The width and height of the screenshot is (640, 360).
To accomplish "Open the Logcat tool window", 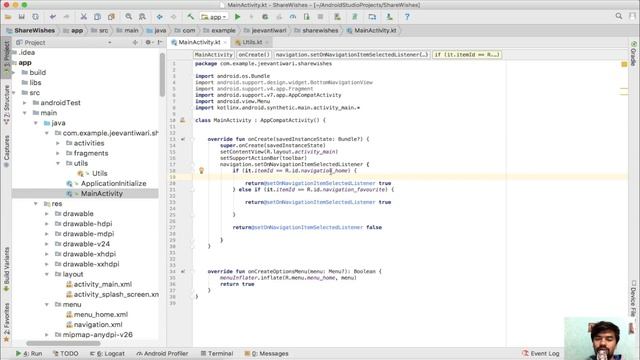I will point(107,353).
